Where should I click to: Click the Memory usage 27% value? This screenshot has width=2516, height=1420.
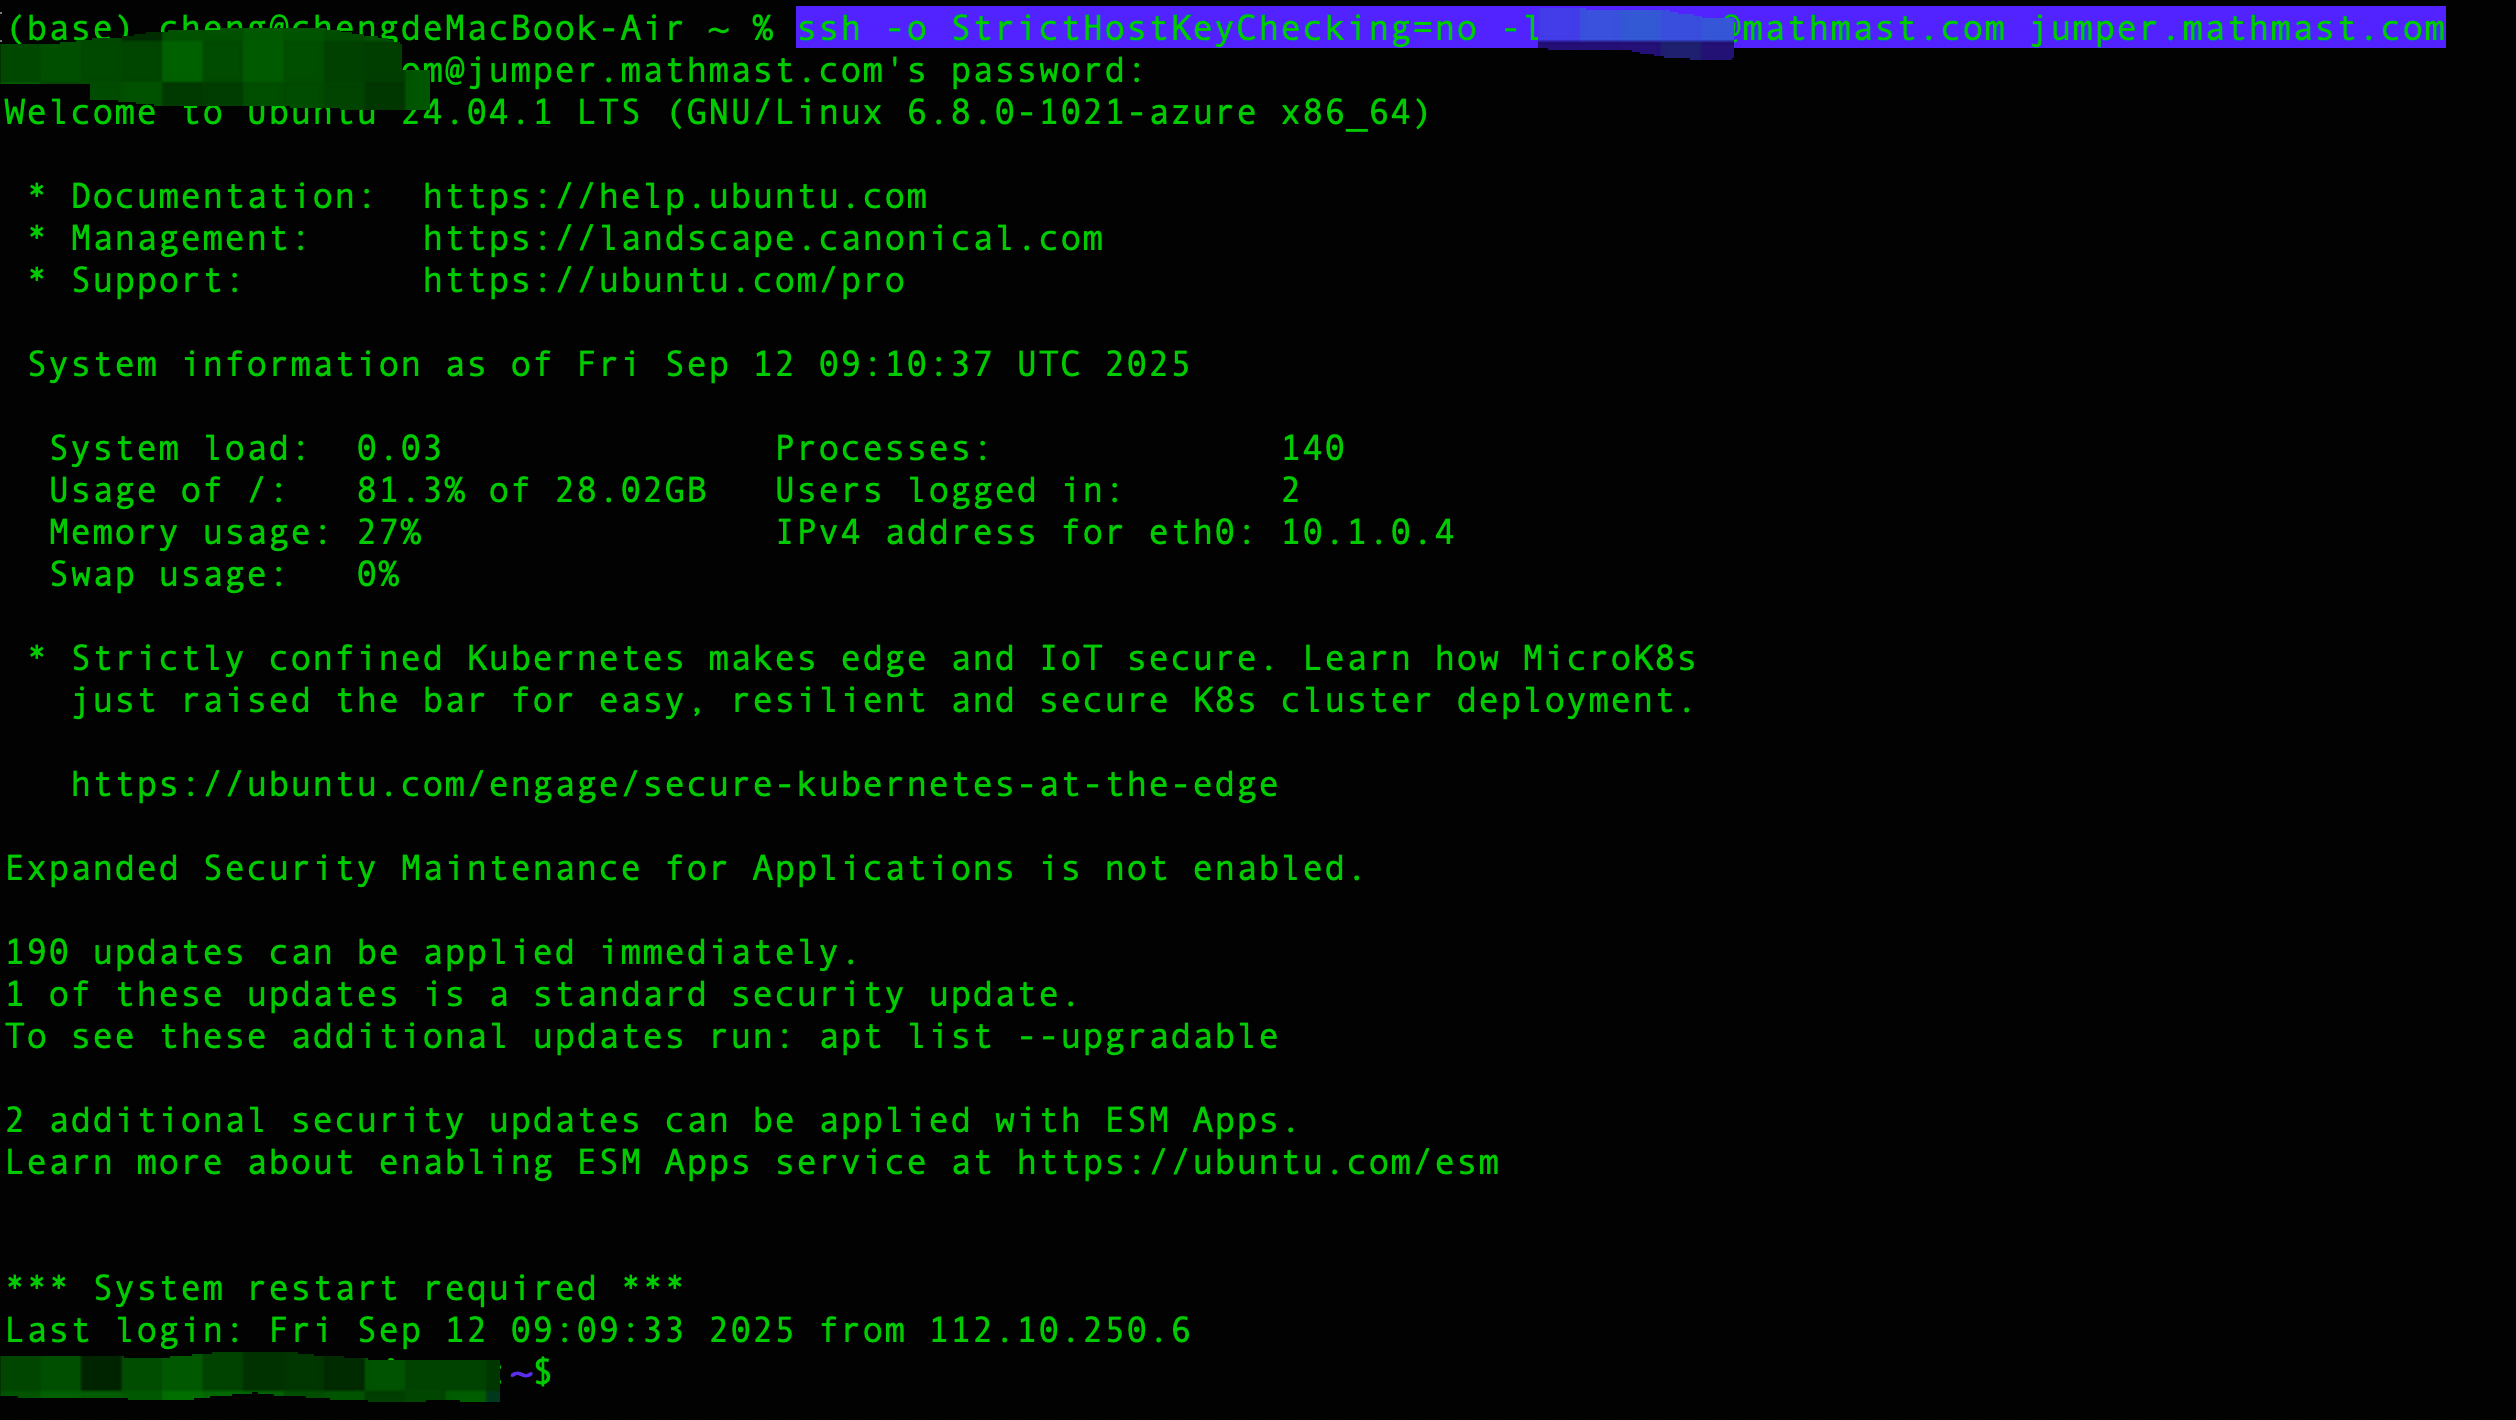pyautogui.click(x=389, y=533)
